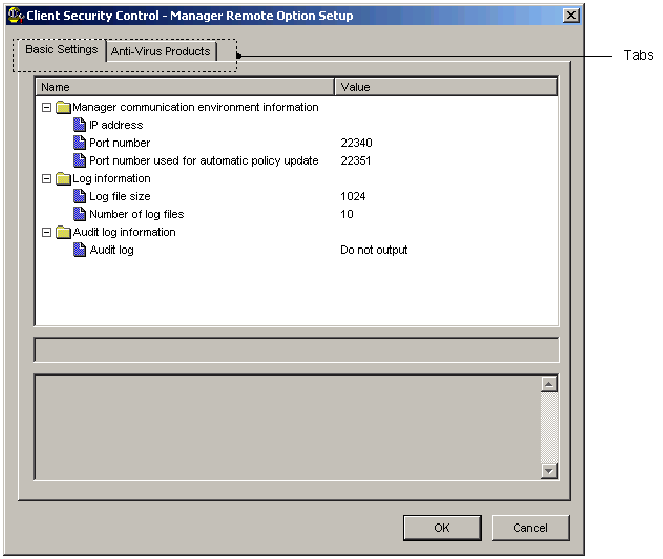The width and height of the screenshot is (663, 559).
Task: Click the Name column header
Action: point(185,87)
